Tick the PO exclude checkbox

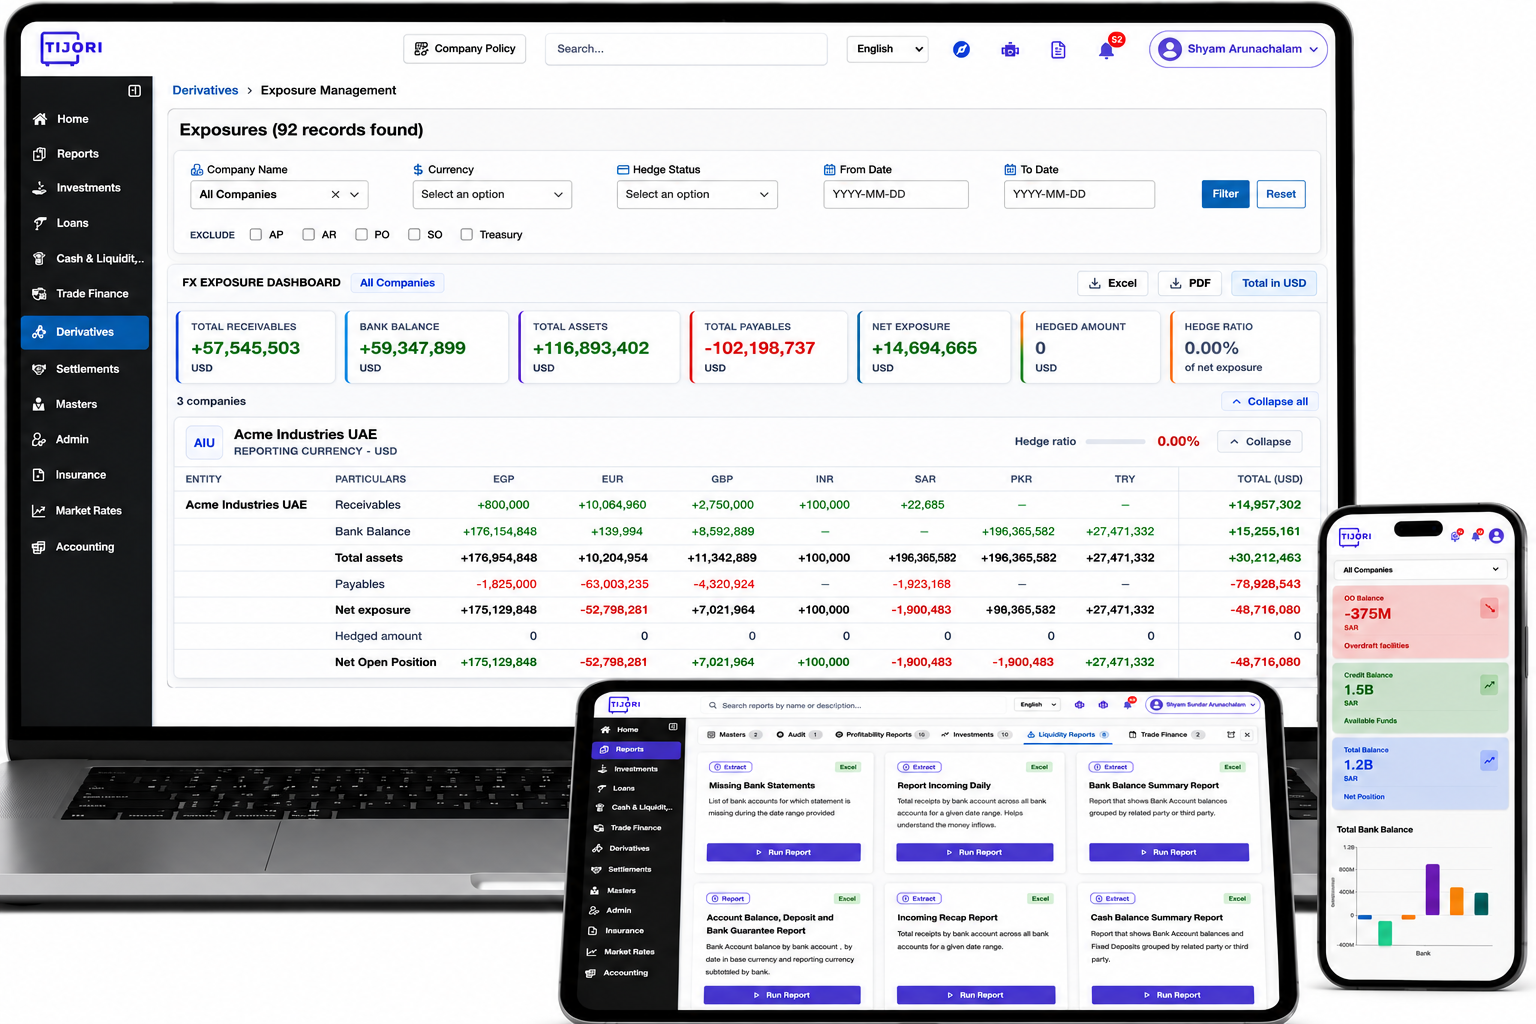[x=361, y=235]
